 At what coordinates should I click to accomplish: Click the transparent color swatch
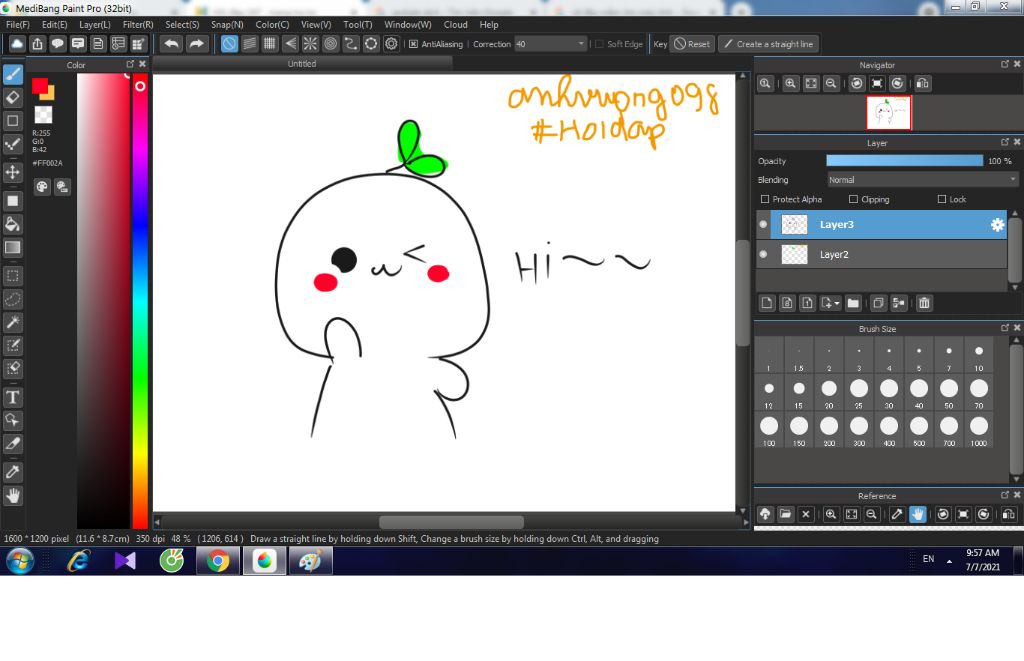[x=43, y=114]
